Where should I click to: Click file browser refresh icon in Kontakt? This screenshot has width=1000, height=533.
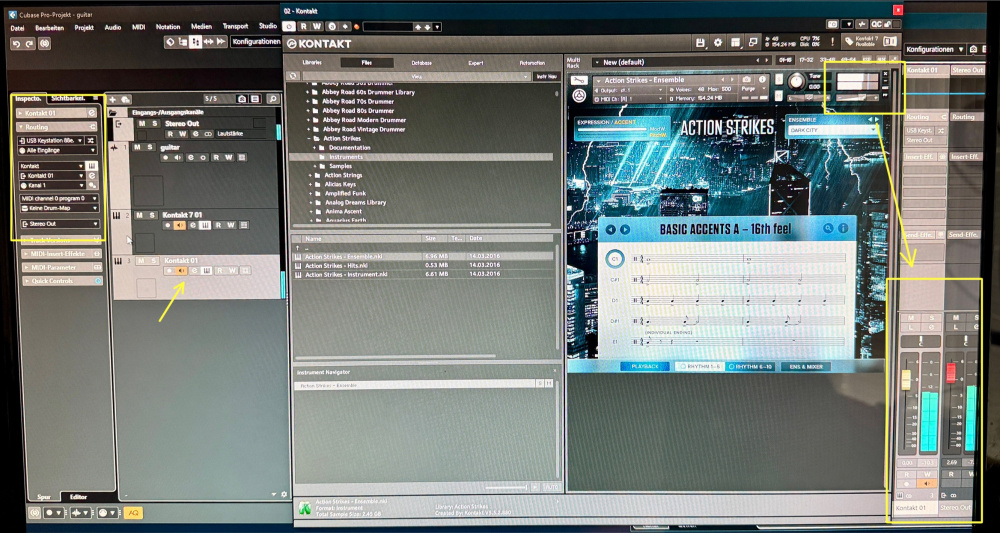(x=292, y=76)
